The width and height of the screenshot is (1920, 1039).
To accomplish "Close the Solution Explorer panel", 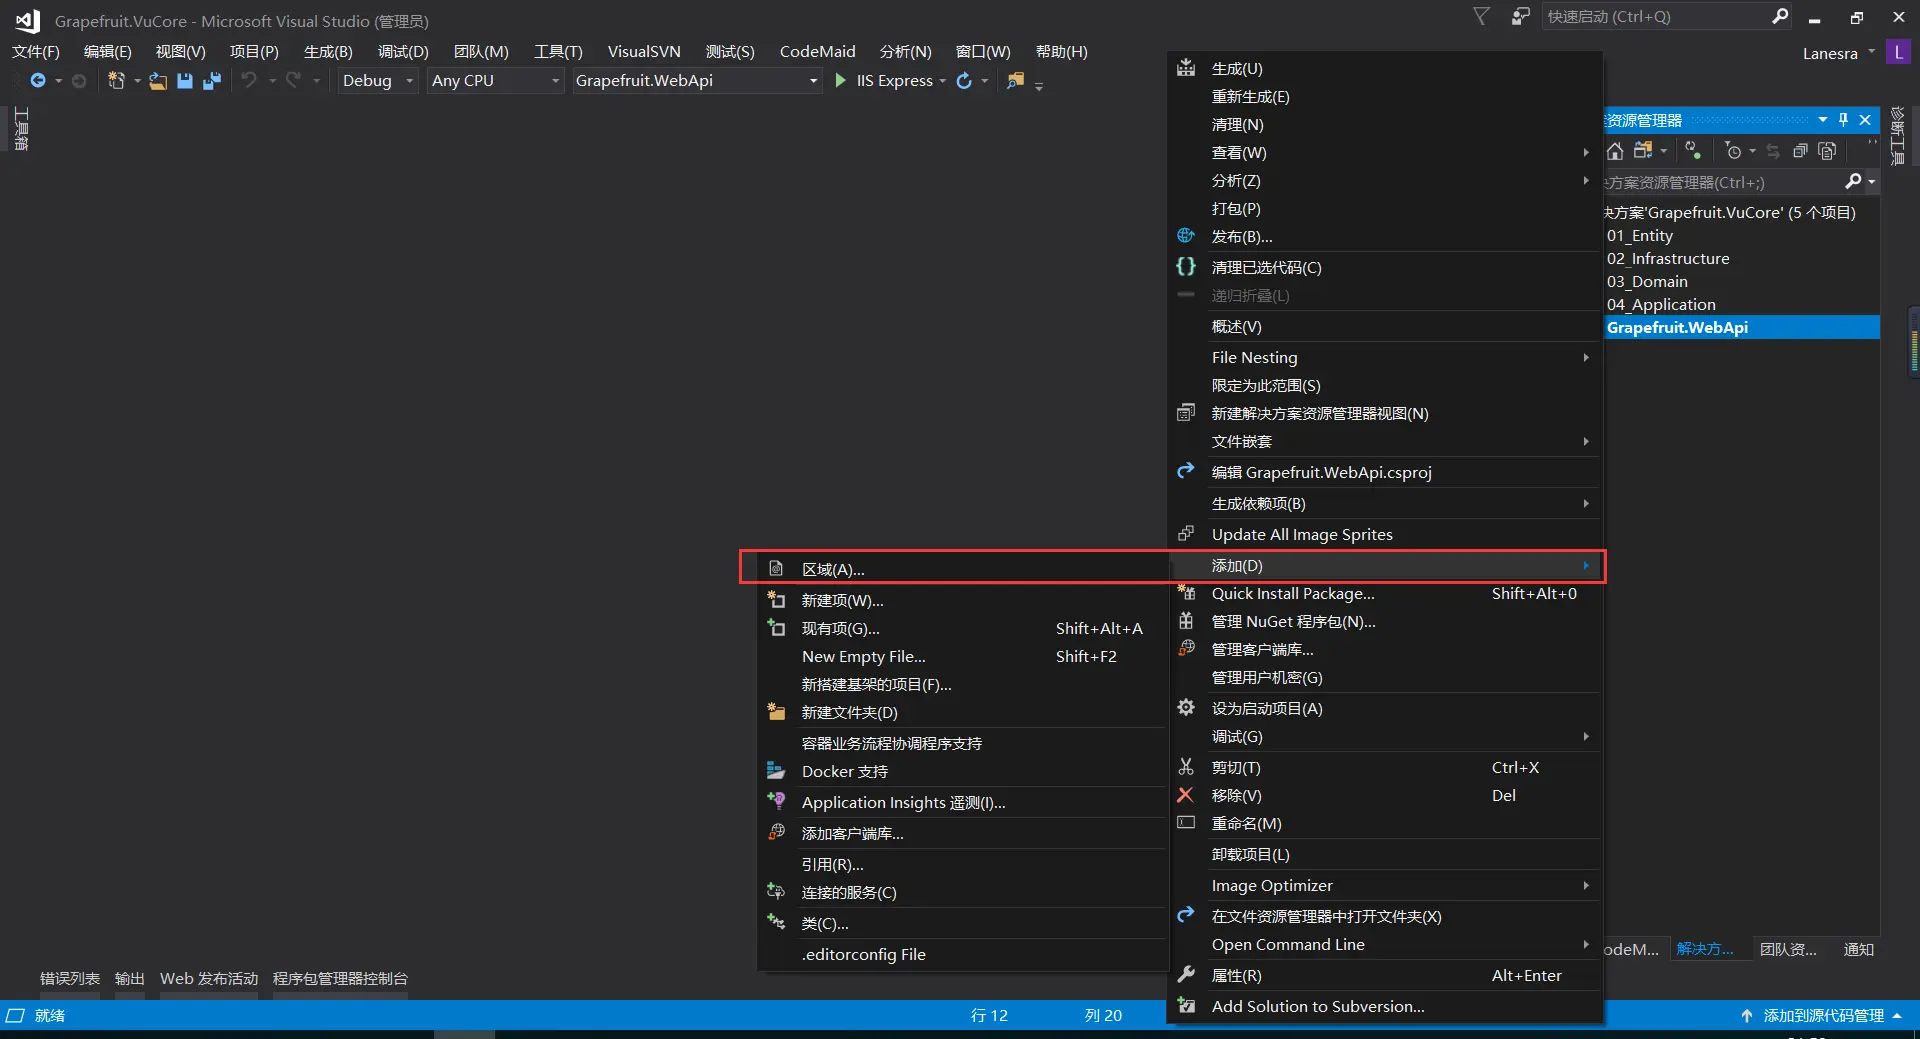I will (1865, 120).
